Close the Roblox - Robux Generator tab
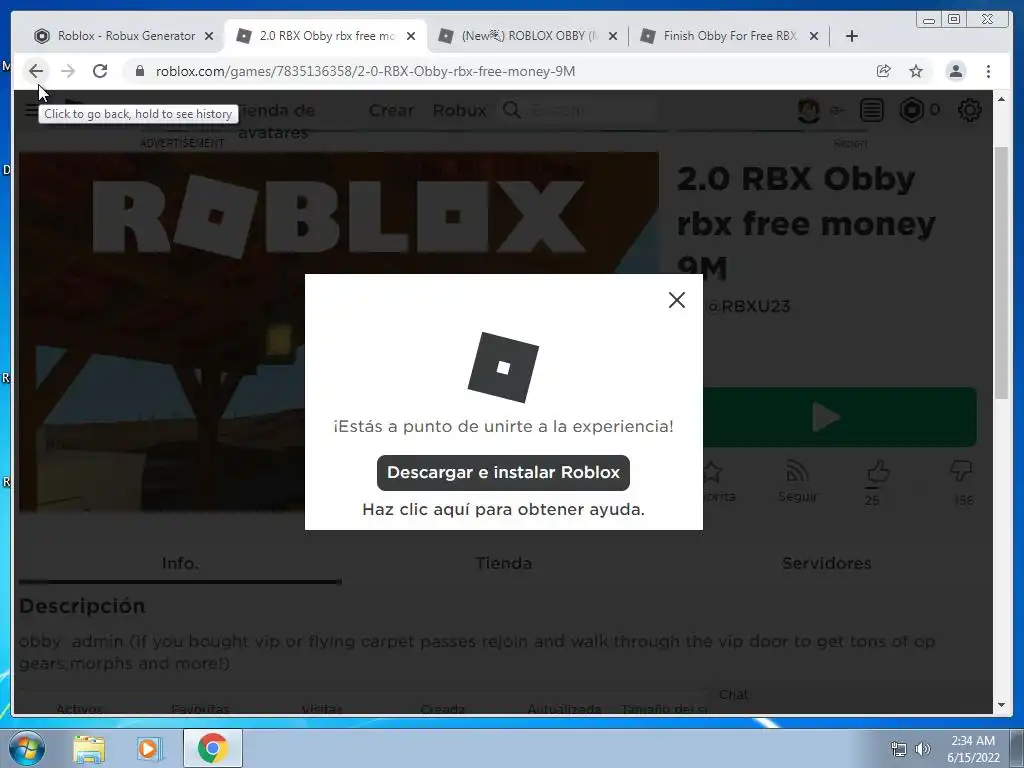1024x768 pixels. (x=209, y=36)
